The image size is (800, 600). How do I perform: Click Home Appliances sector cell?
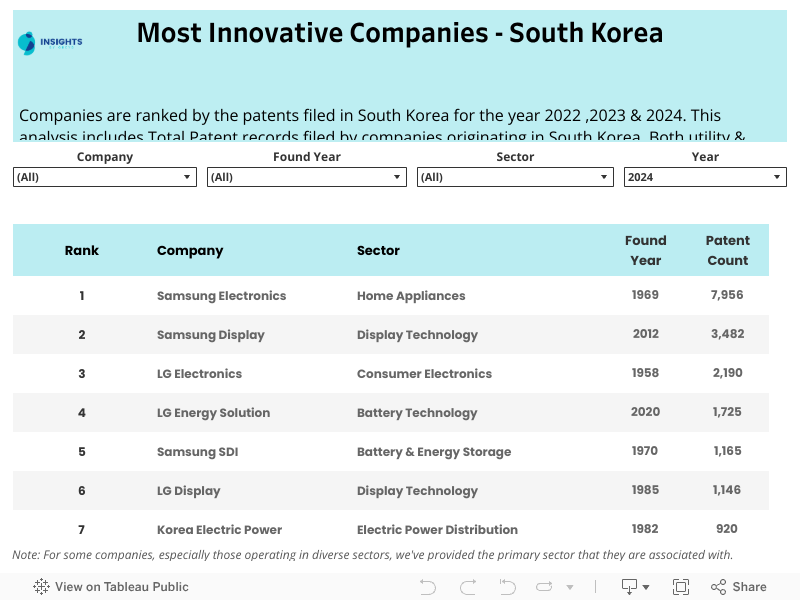(x=411, y=296)
